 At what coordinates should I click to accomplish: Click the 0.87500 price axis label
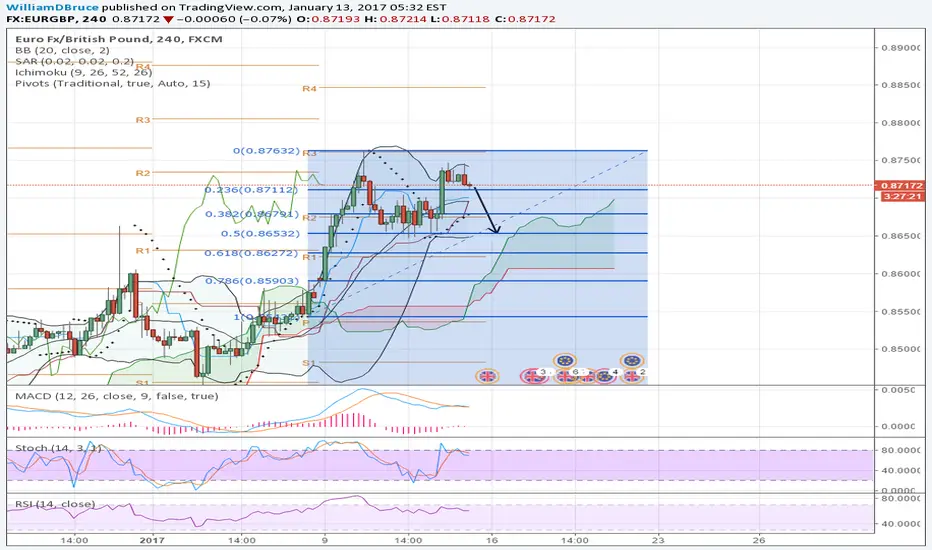pos(901,161)
